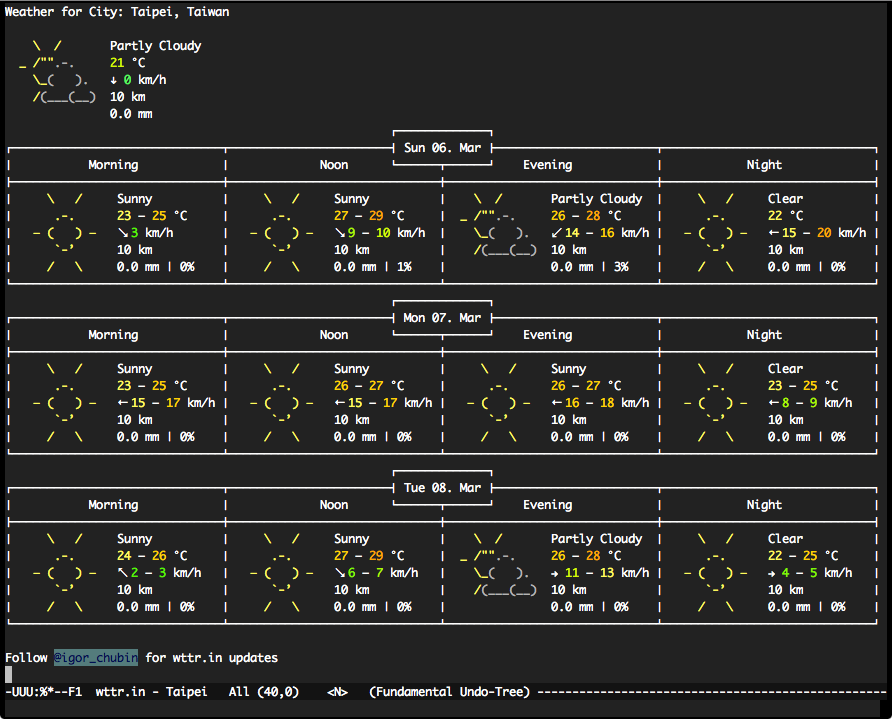Click the Monday evening sun icon
This screenshot has height=719, width=892.
(499, 403)
